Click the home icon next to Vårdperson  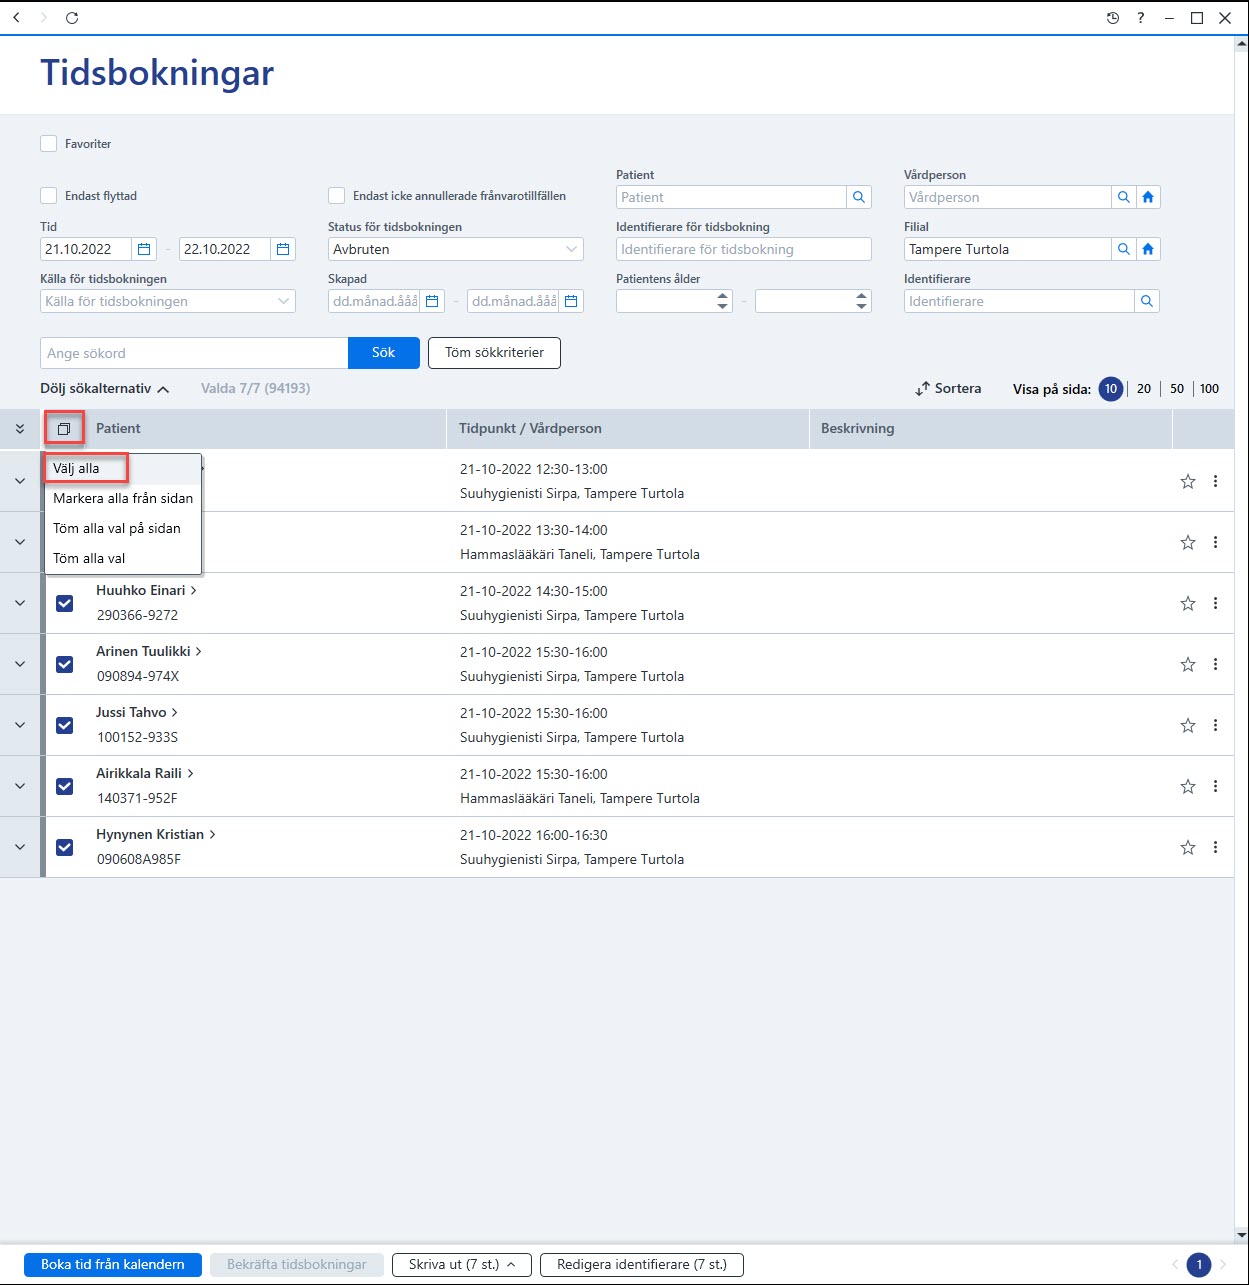click(x=1148, y=197)
